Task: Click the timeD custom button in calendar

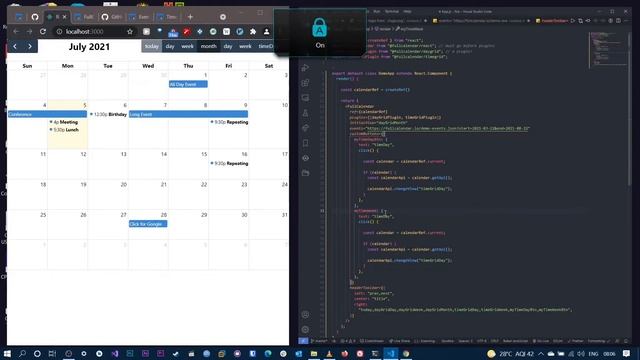Action: [x=266, y=46]
